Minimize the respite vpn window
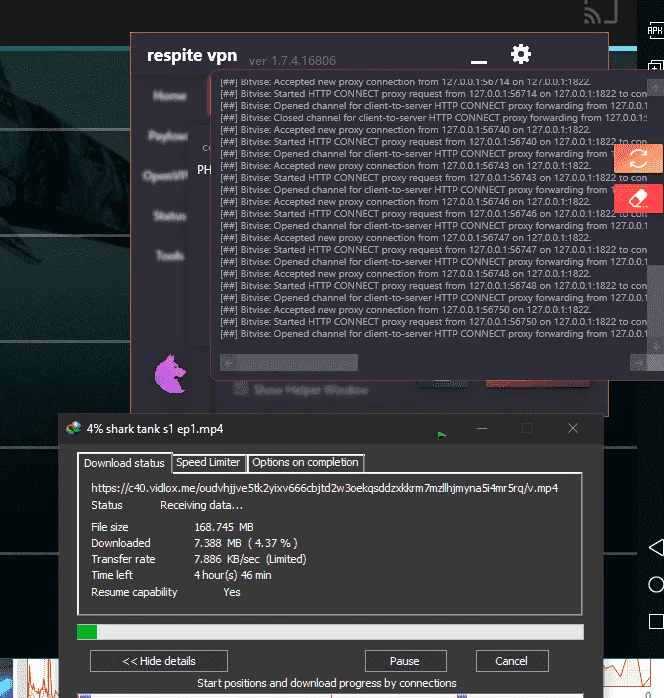 coord(479,62)
